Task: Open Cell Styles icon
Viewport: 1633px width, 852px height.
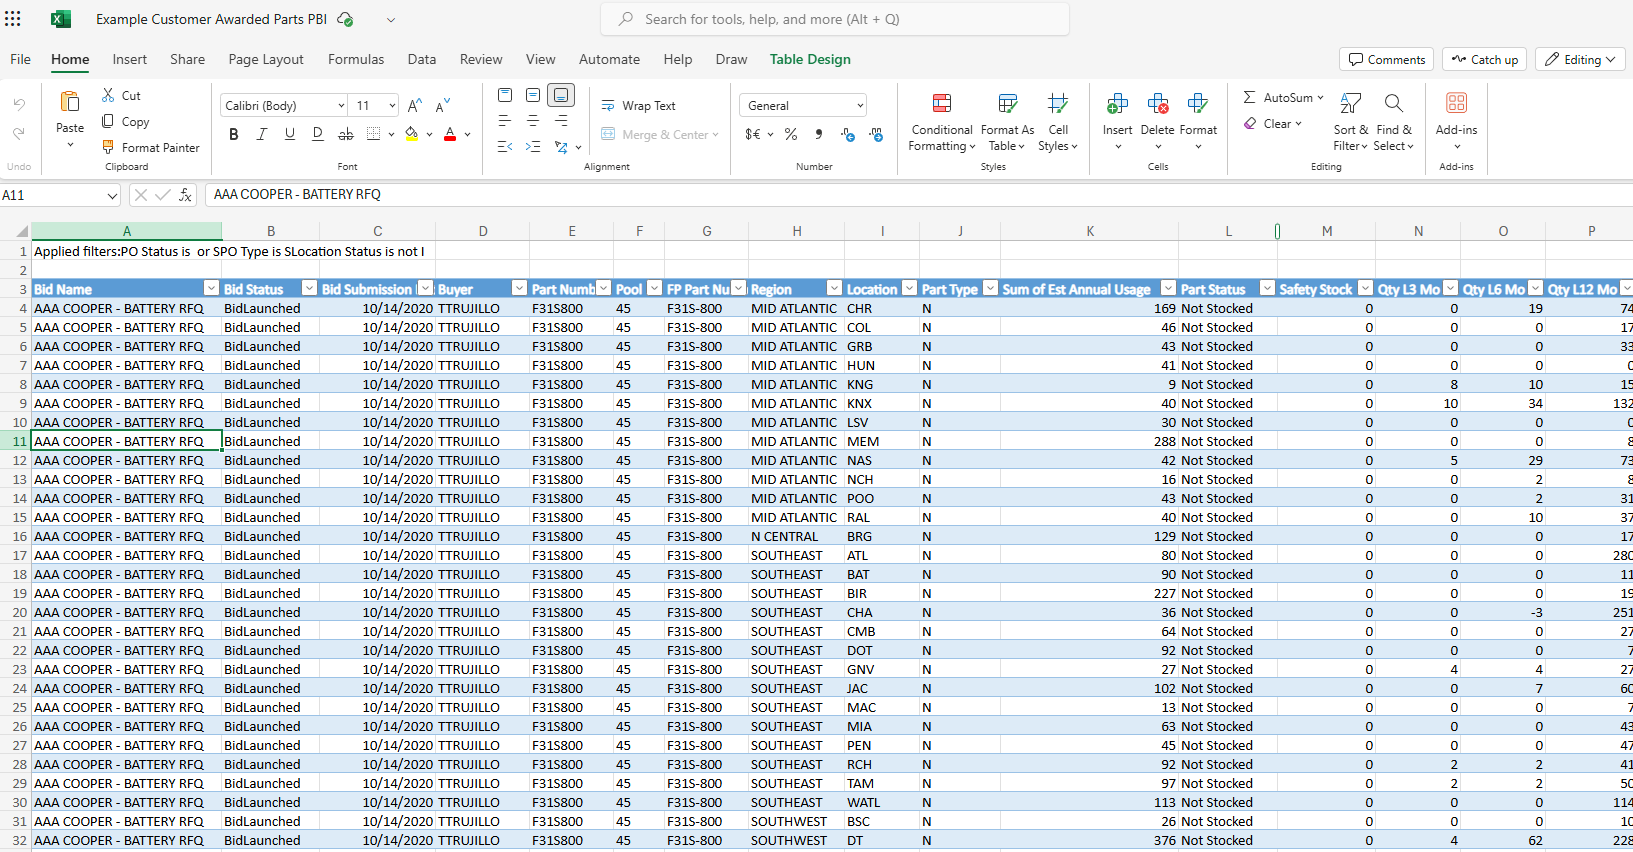Action: (1058, 103)
